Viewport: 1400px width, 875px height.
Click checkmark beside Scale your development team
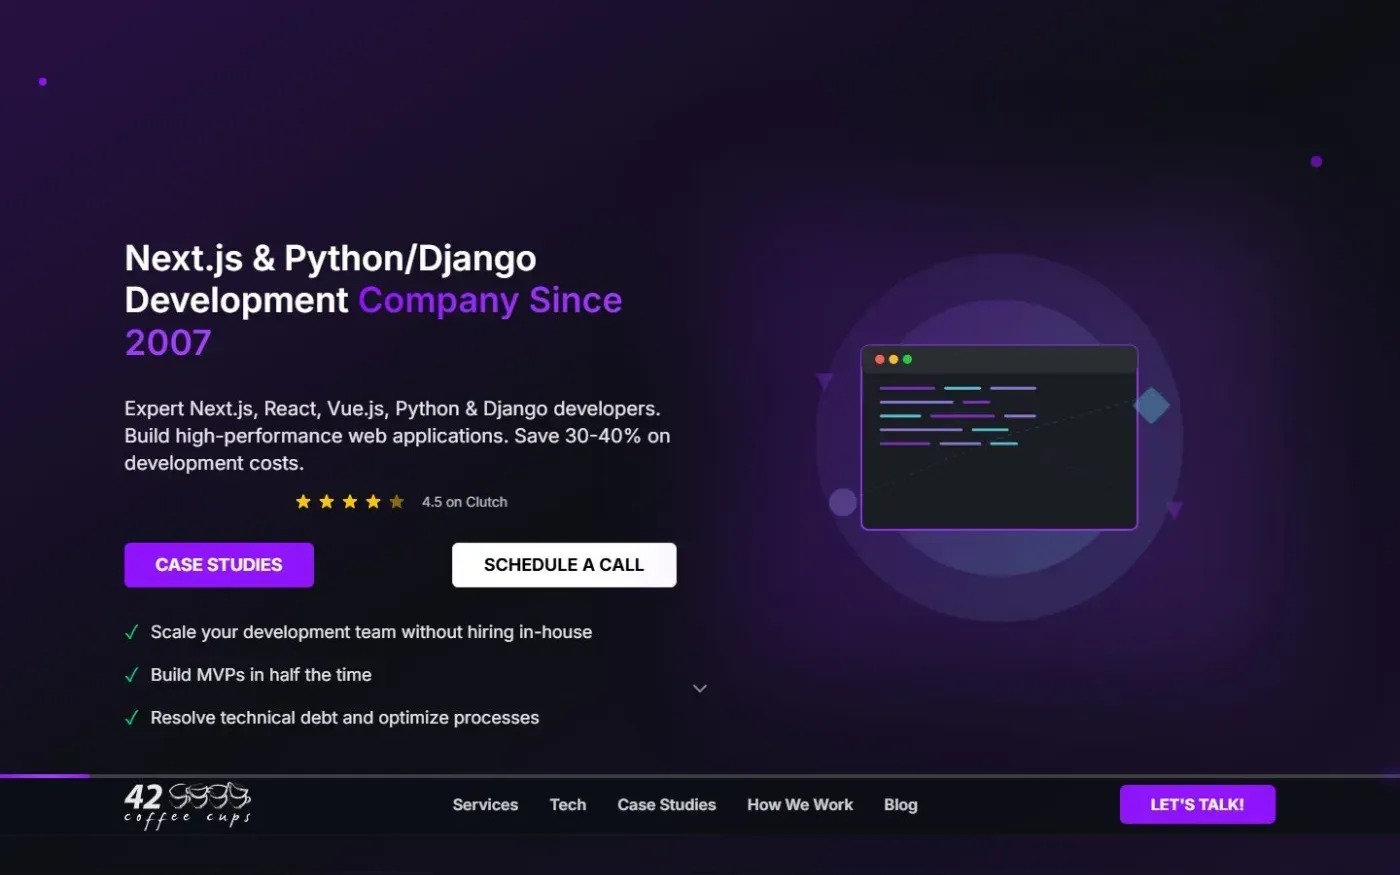131,632
